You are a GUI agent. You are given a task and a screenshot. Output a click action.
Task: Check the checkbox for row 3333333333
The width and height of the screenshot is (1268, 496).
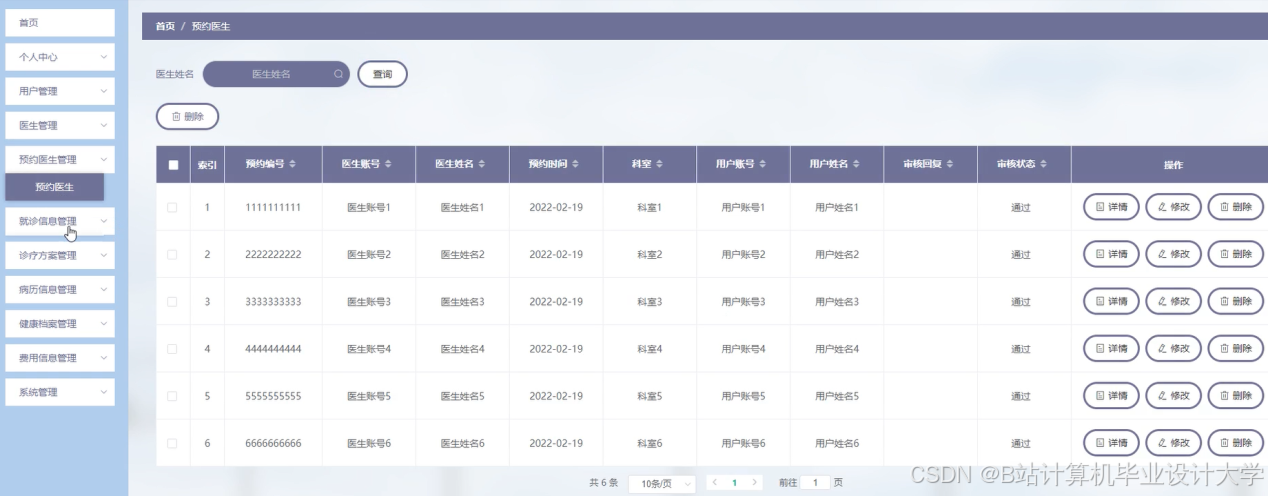point(172,302)
